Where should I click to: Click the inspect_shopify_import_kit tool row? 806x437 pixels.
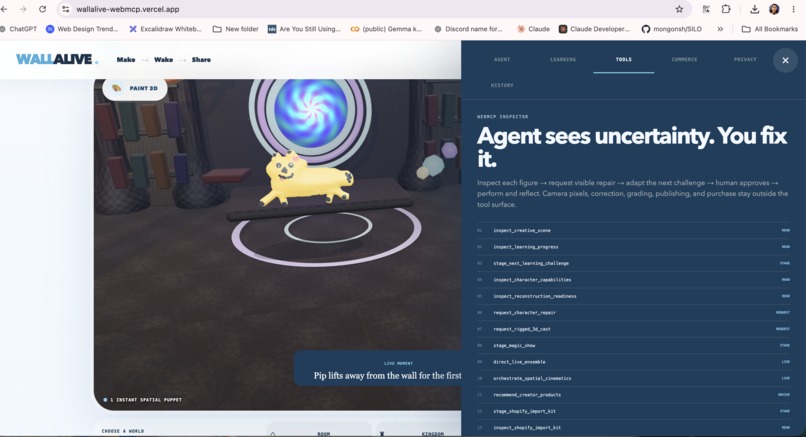tap(633, 428)
